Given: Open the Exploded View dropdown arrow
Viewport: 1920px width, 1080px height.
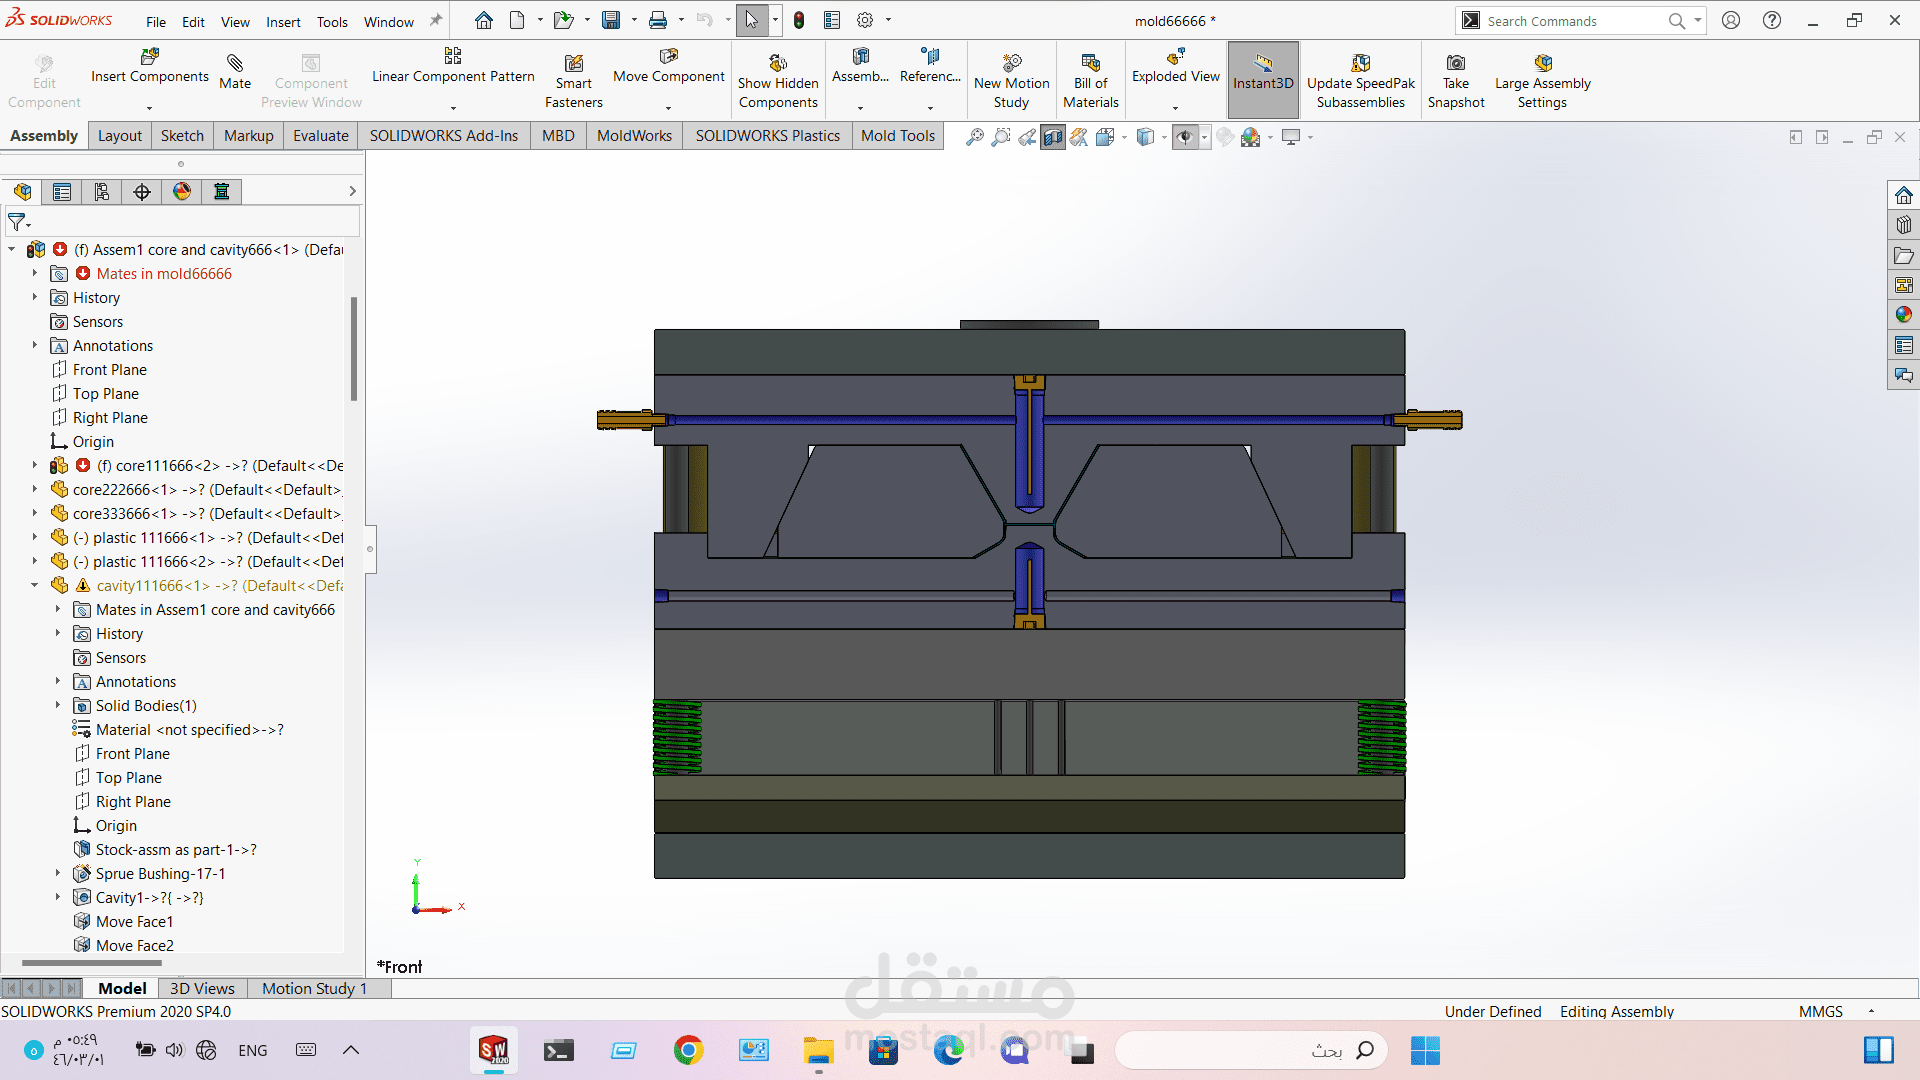Looking at the screenshot, I should point(1175,108).
